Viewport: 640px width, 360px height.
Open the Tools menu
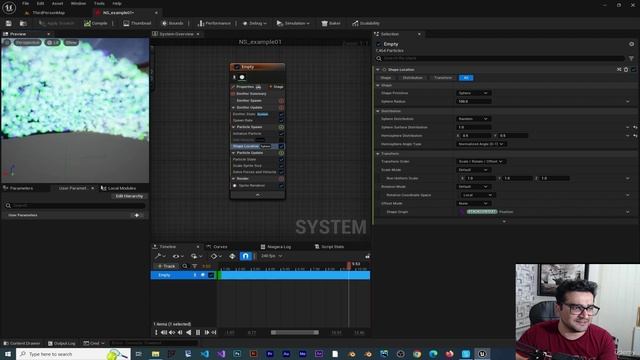coord(99,3)
